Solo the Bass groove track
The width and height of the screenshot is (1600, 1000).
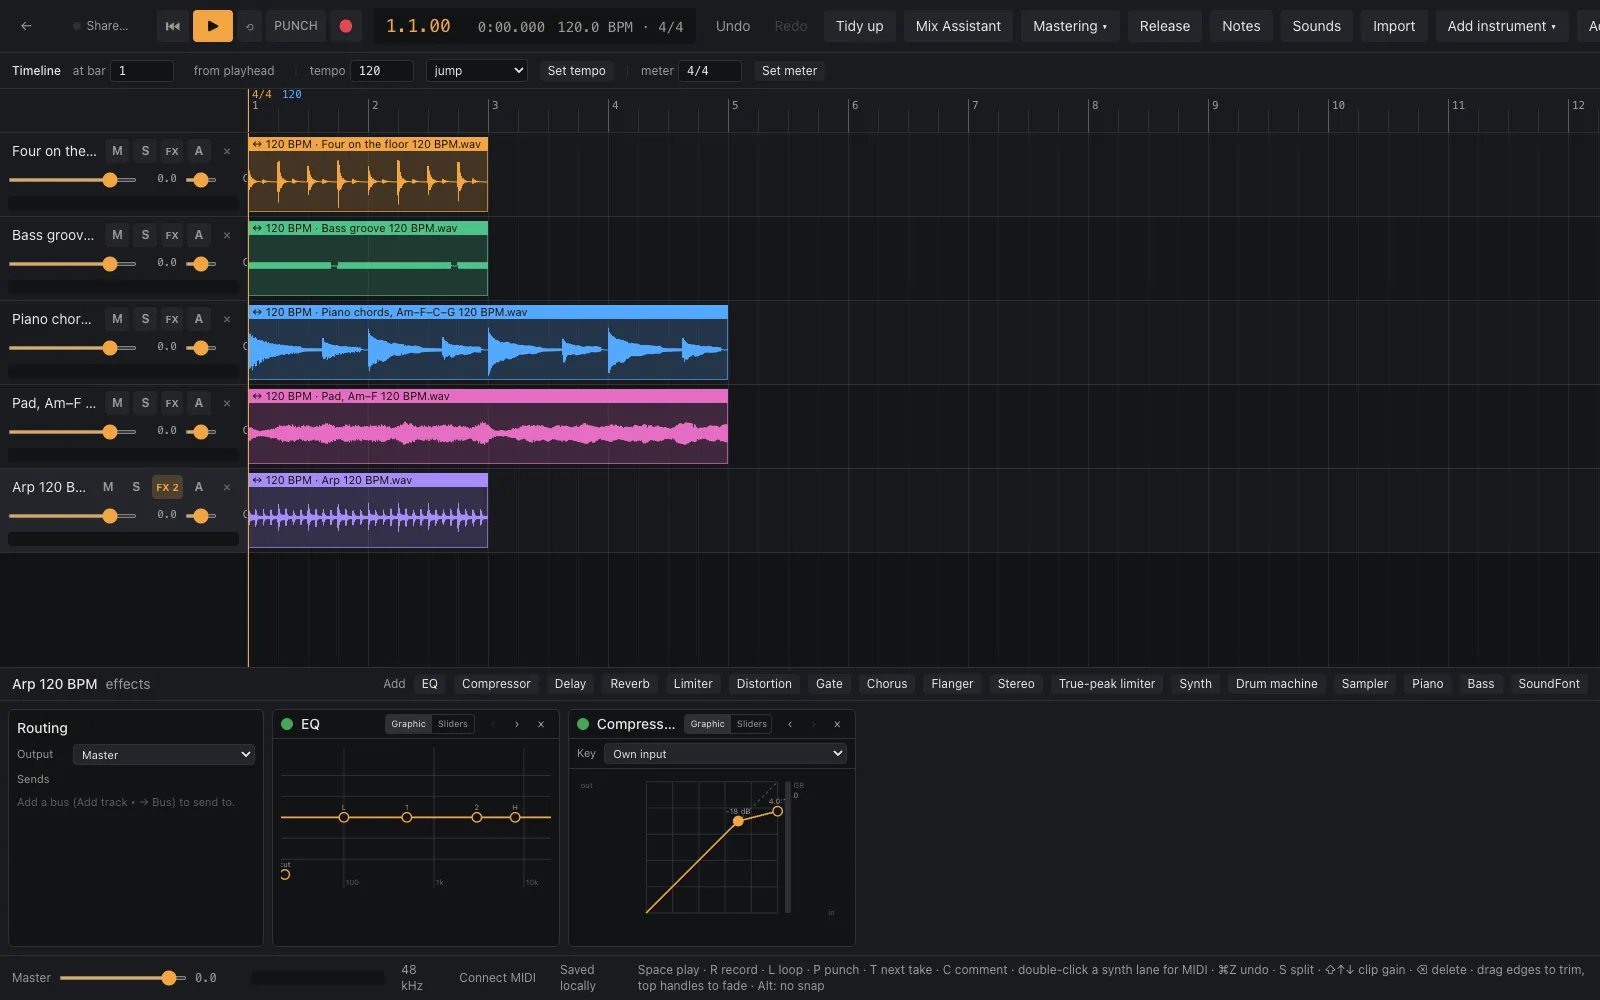[x=145, y=235]
